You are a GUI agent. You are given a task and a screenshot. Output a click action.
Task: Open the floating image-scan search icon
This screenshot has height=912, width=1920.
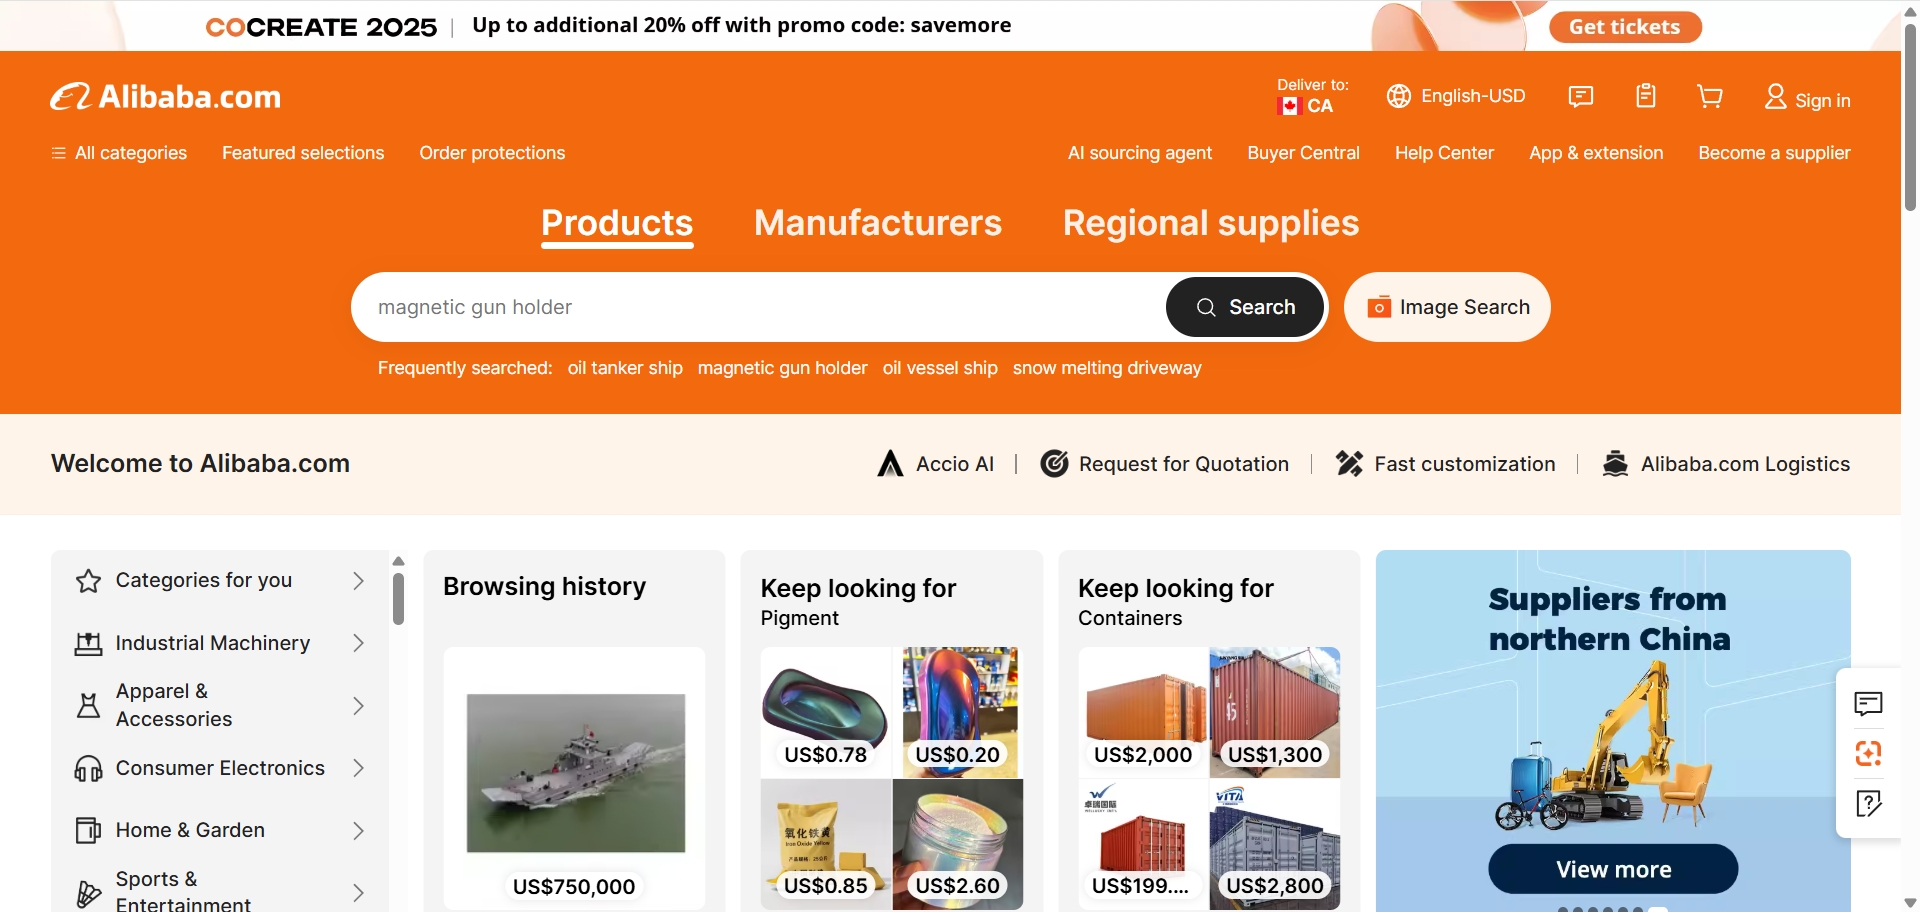coord(1868,753)
